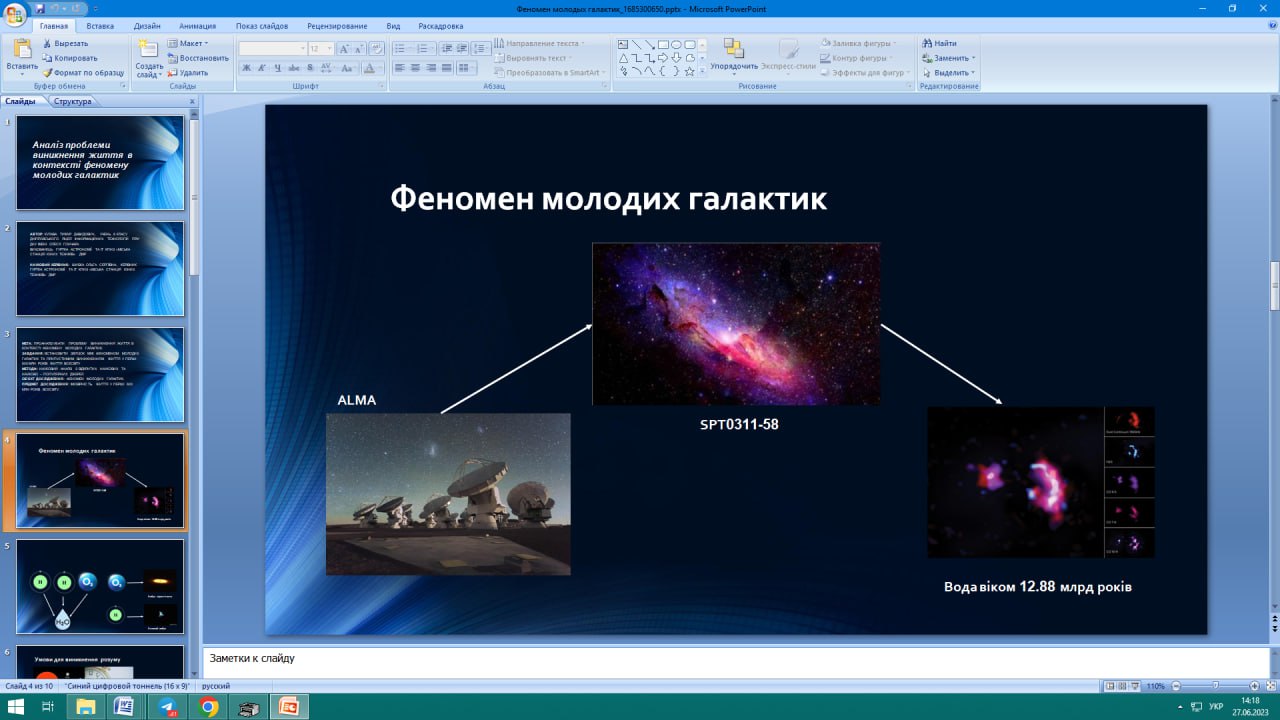This screenshot has height=720, width=1280.
Task: Open the Выделить select dropdown
Action: [x=949, y=73]
